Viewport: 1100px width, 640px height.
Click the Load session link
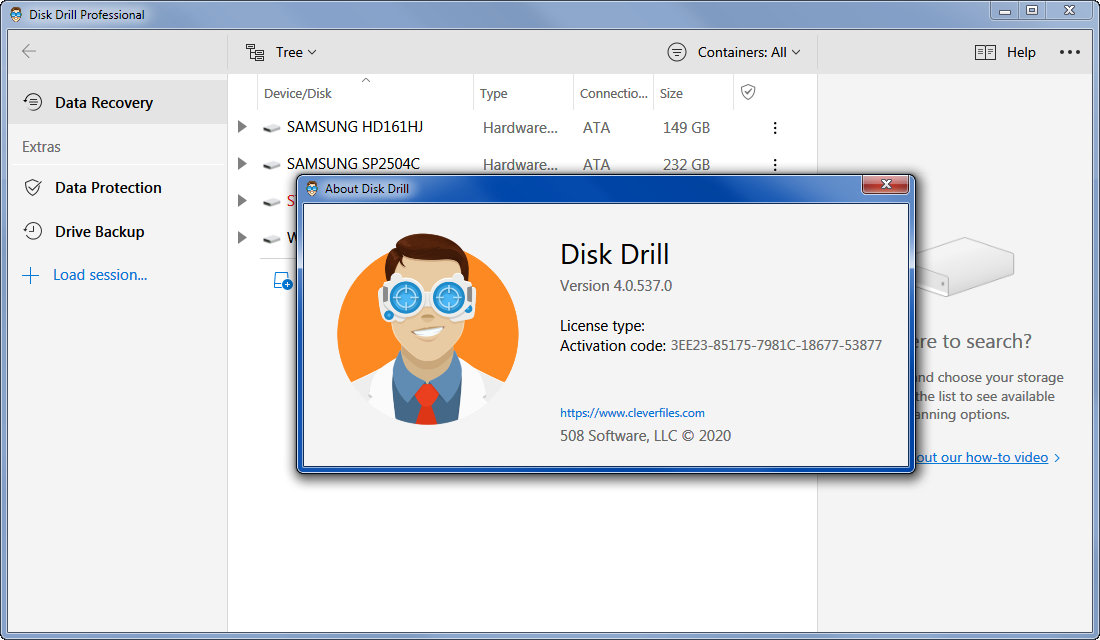coord(100,275)
